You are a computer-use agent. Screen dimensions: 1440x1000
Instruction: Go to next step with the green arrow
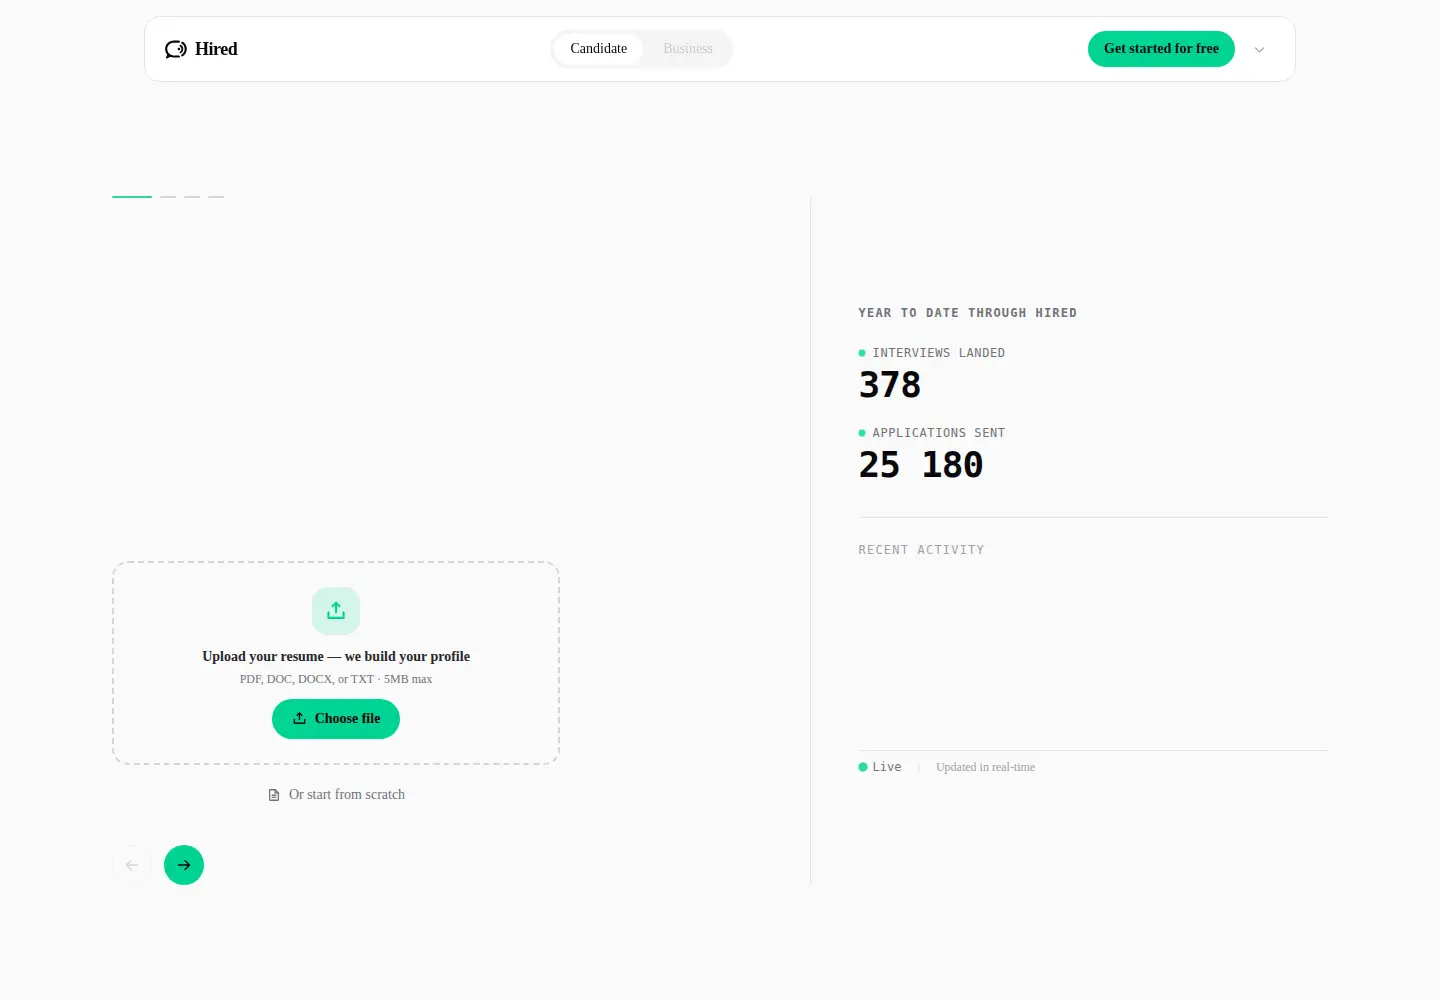(184, 865)
